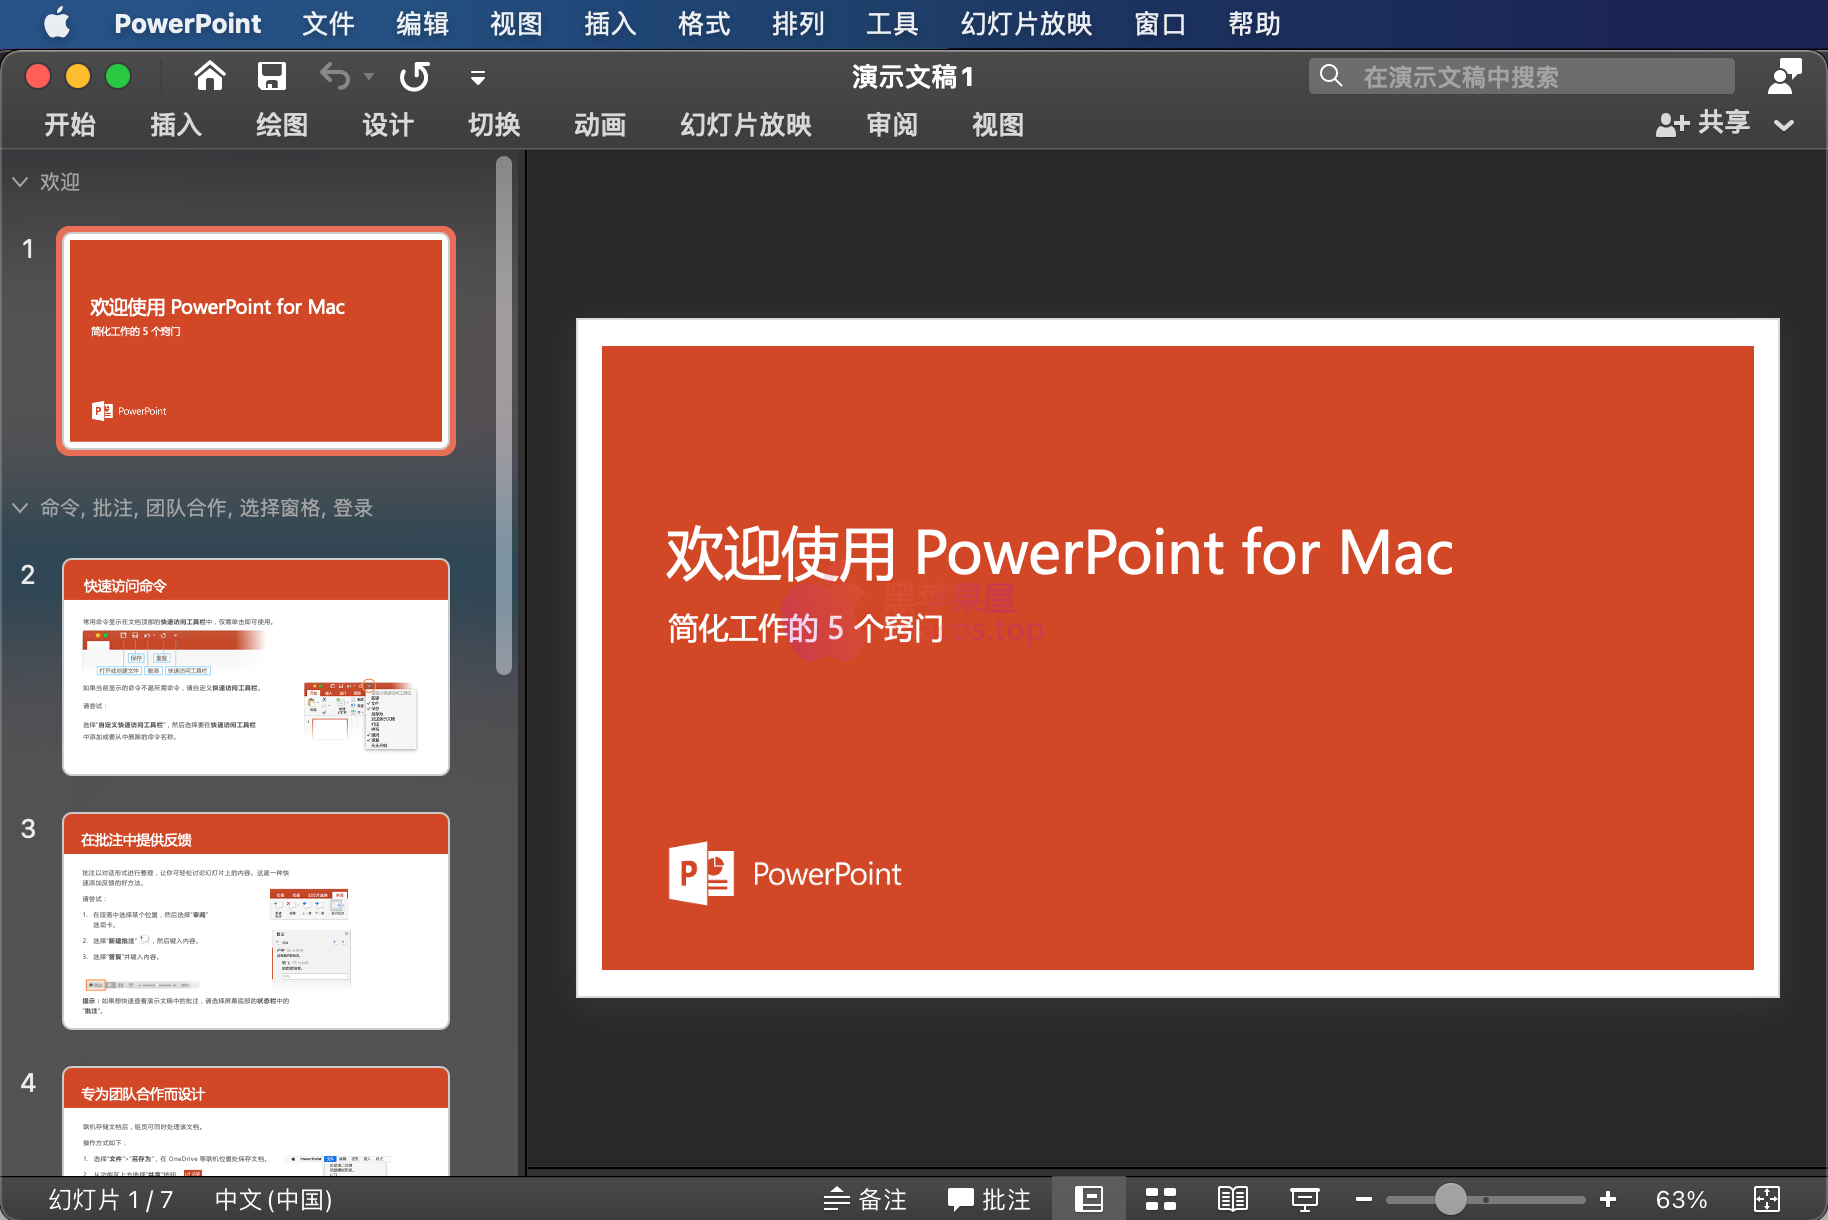Collapse the 欢迎 section
Viewport: 1828px width, 1220px height.
[20, 182]
